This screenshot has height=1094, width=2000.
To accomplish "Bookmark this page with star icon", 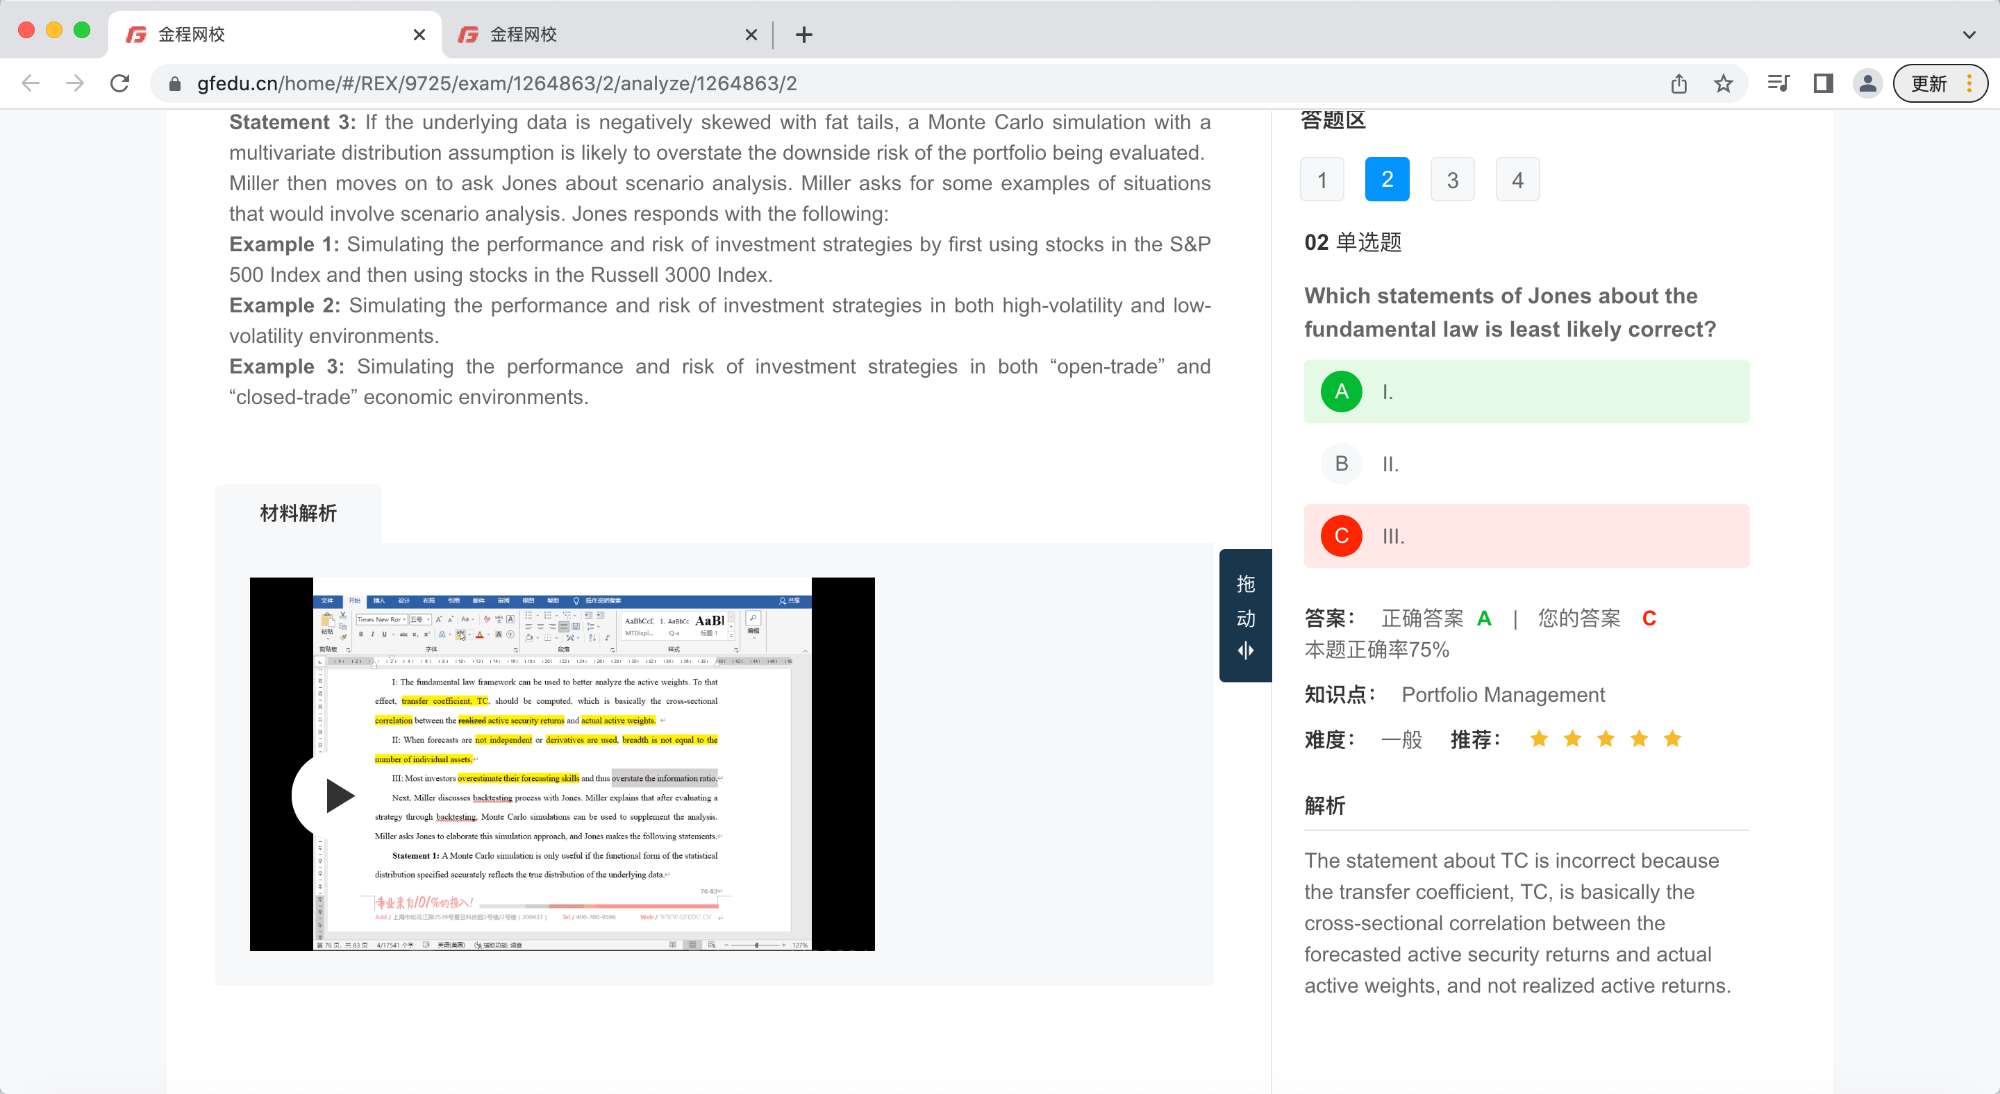I will [1723, 83].
